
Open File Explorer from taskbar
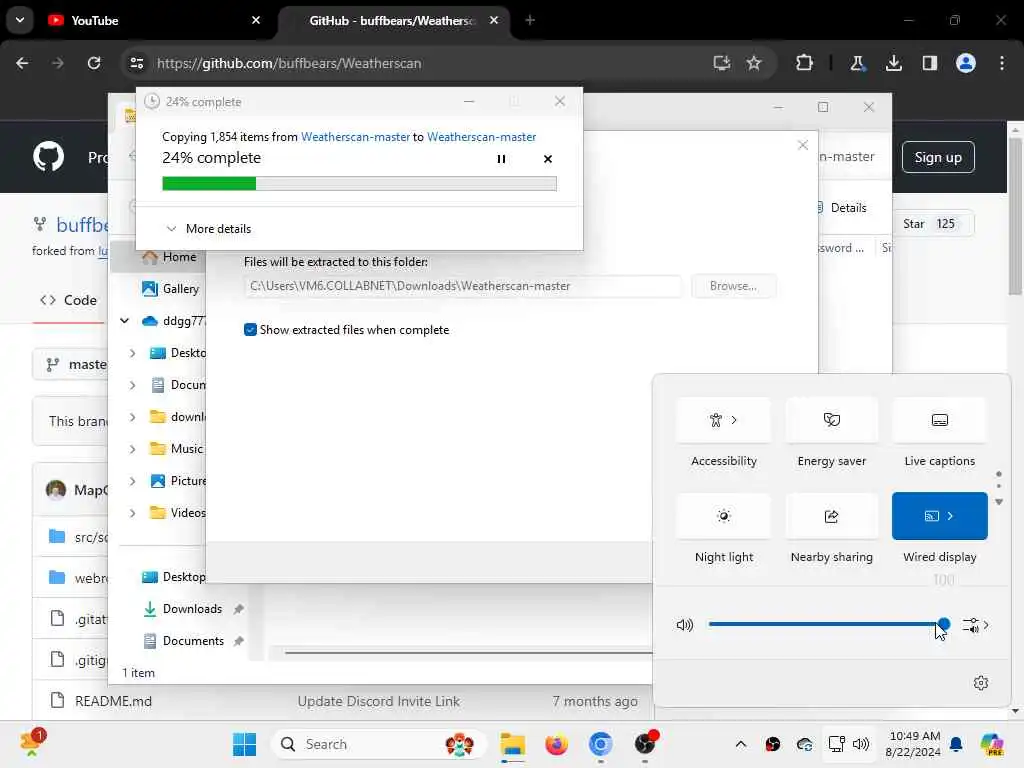[513, 744]
